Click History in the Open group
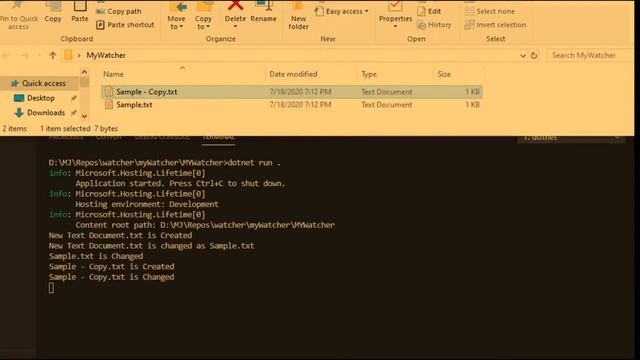Image resolution: width=640 pixels, height=360 pixels. [434, 25]
